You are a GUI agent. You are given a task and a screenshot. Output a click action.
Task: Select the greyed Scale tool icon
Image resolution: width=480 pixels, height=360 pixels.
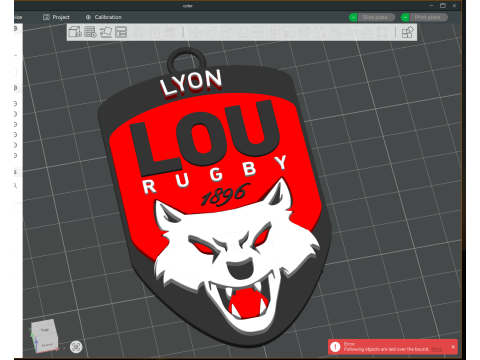[x=226, y=32]
